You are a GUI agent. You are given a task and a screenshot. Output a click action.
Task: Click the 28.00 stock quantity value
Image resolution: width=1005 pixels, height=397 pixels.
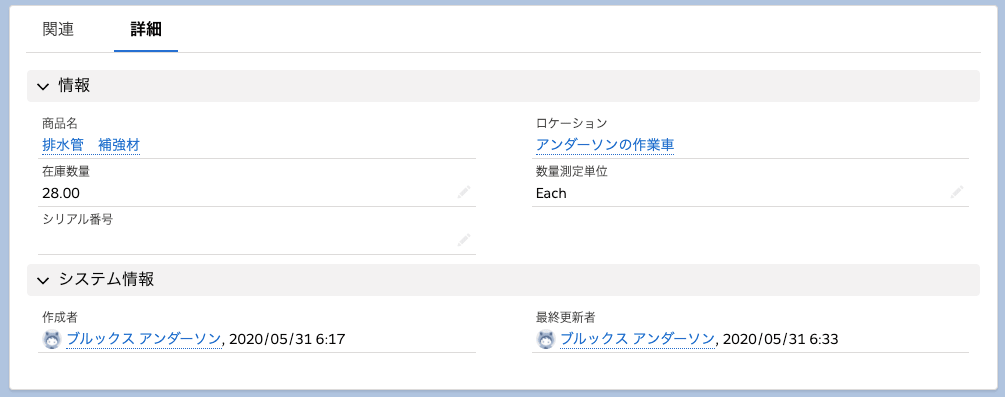61,193
